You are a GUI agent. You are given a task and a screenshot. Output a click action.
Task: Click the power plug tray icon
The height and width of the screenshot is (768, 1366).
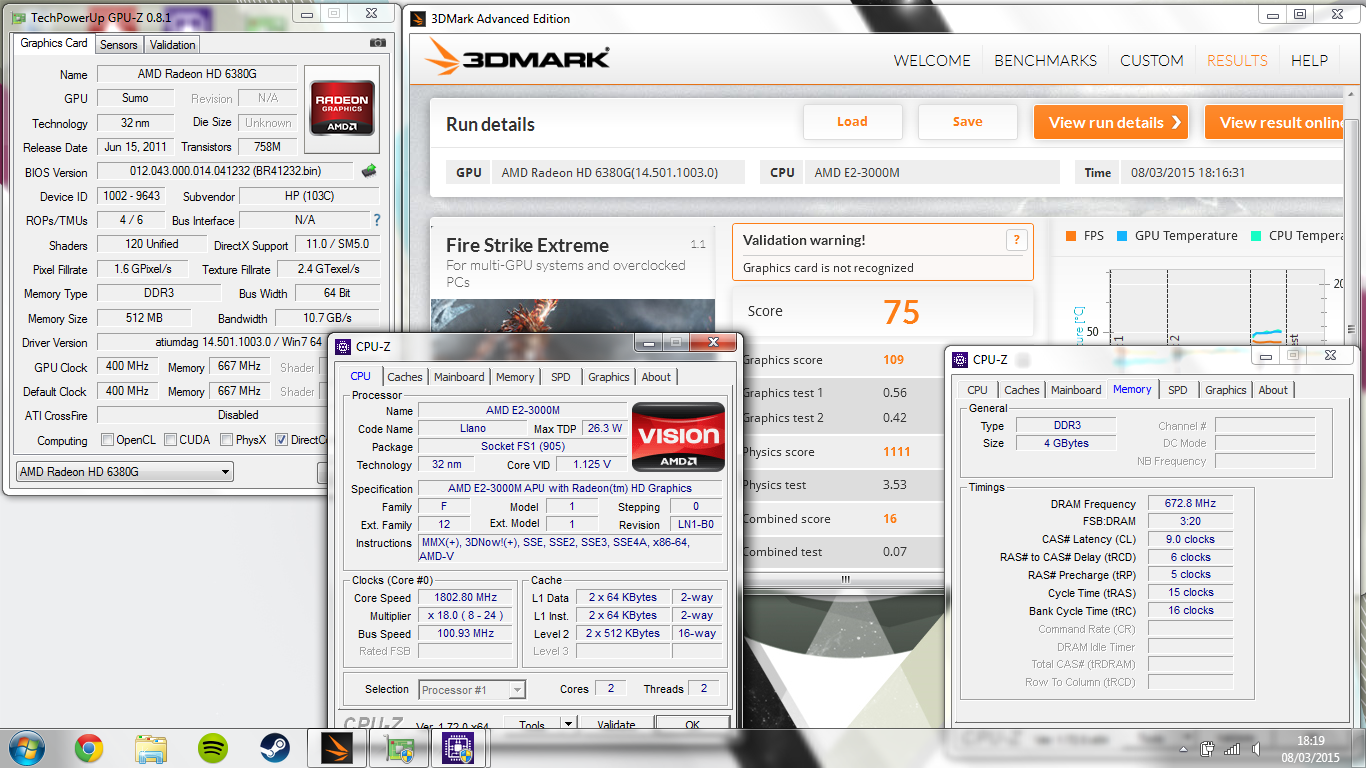[1209, 748]
